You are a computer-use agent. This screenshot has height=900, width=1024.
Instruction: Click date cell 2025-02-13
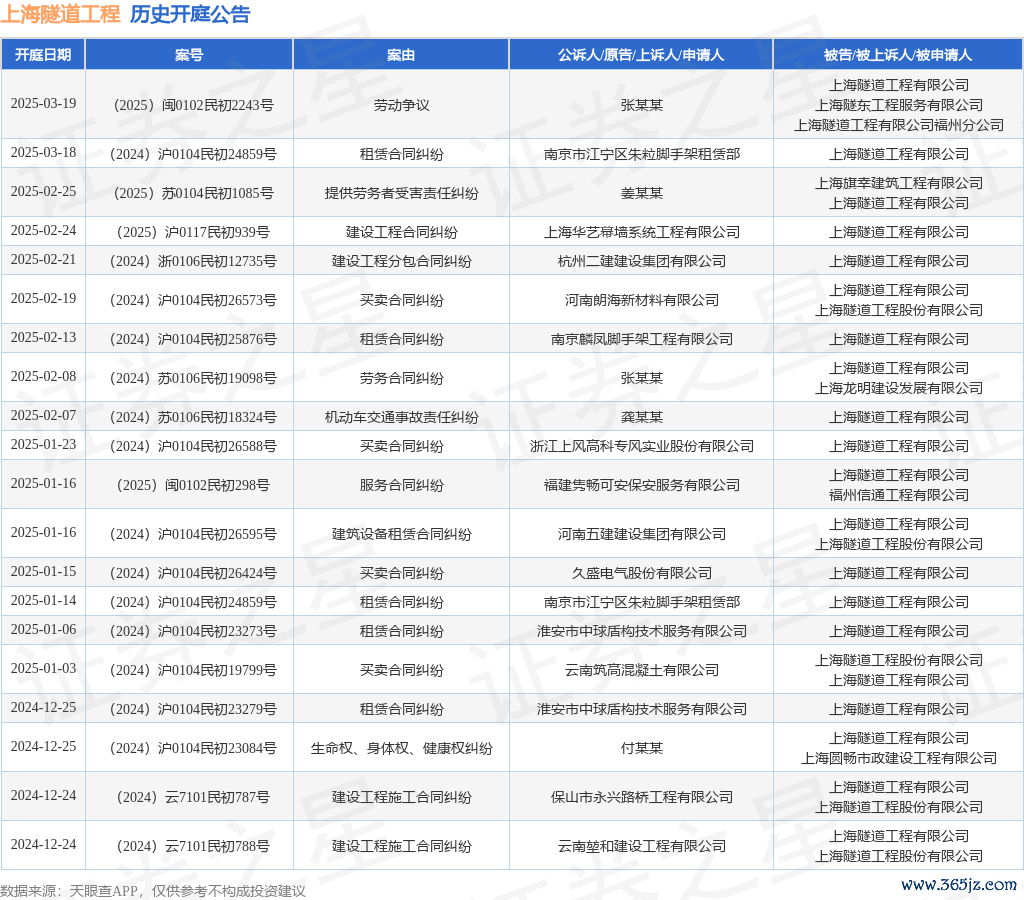[43, 338]
